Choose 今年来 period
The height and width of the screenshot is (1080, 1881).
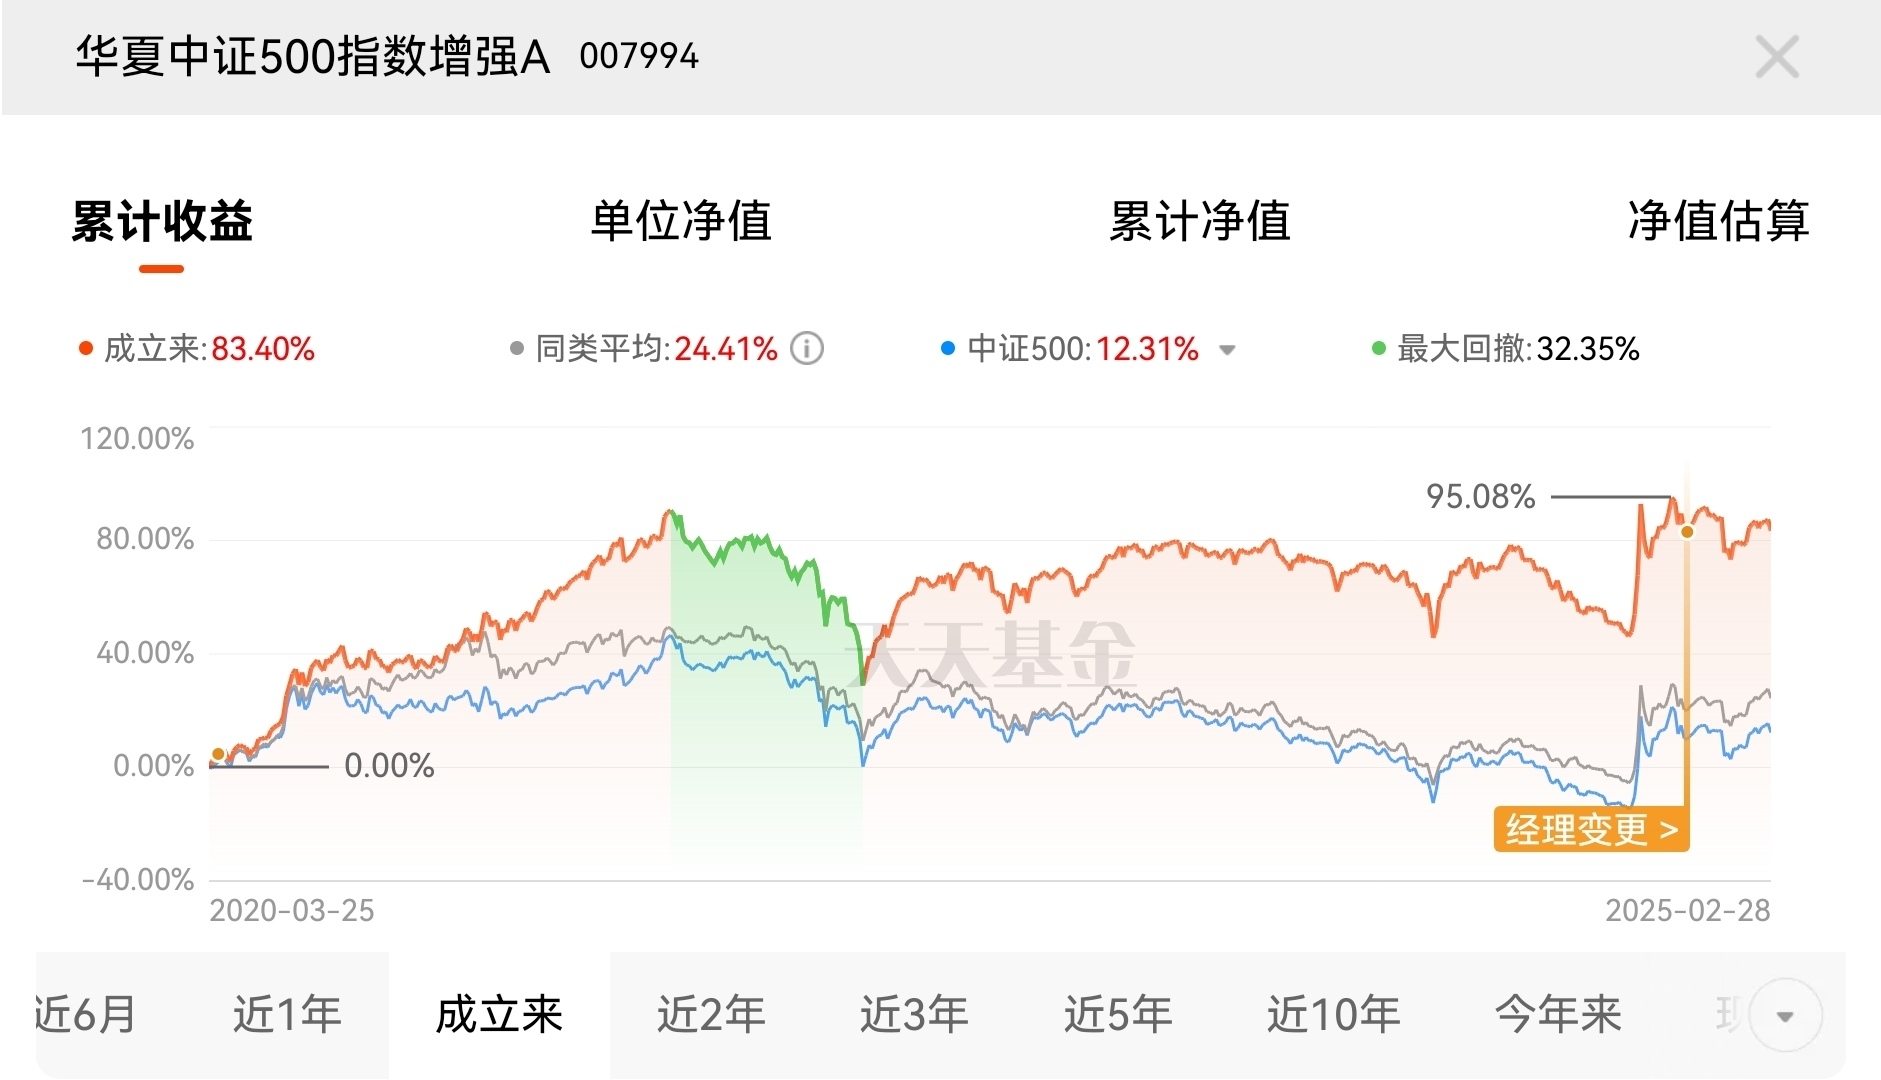pyautogui.click(x=1558, y=1014)
